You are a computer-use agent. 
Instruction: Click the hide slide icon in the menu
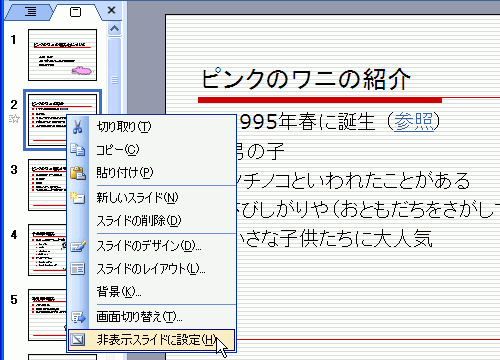[78, 340]
